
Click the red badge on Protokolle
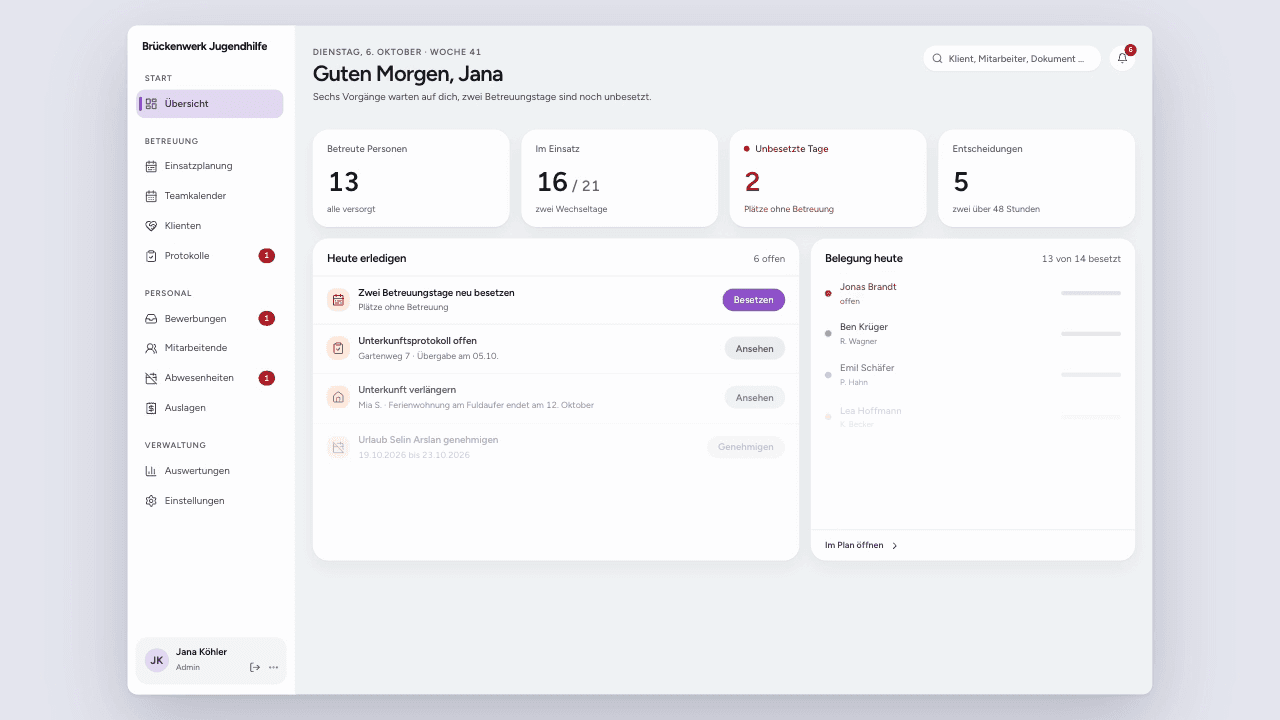click(267, 256)
